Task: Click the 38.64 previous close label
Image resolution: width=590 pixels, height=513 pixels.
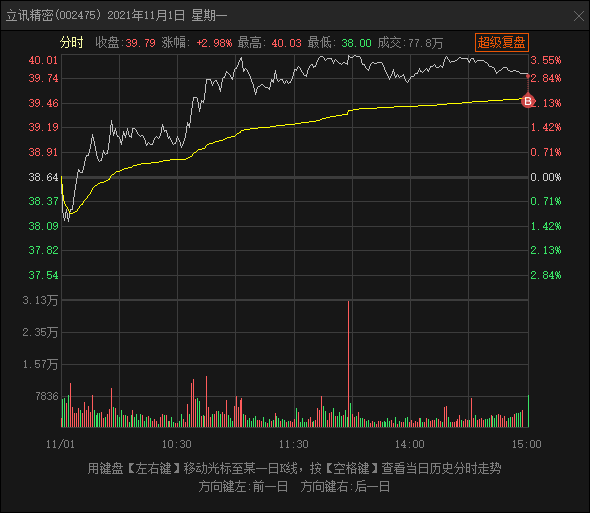Action: [43, 177]
